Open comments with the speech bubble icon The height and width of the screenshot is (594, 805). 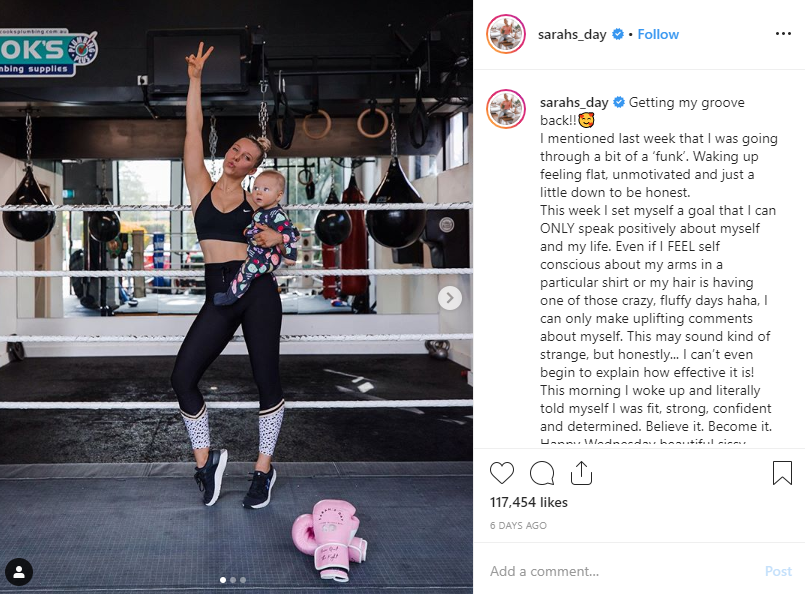[542, 473]
